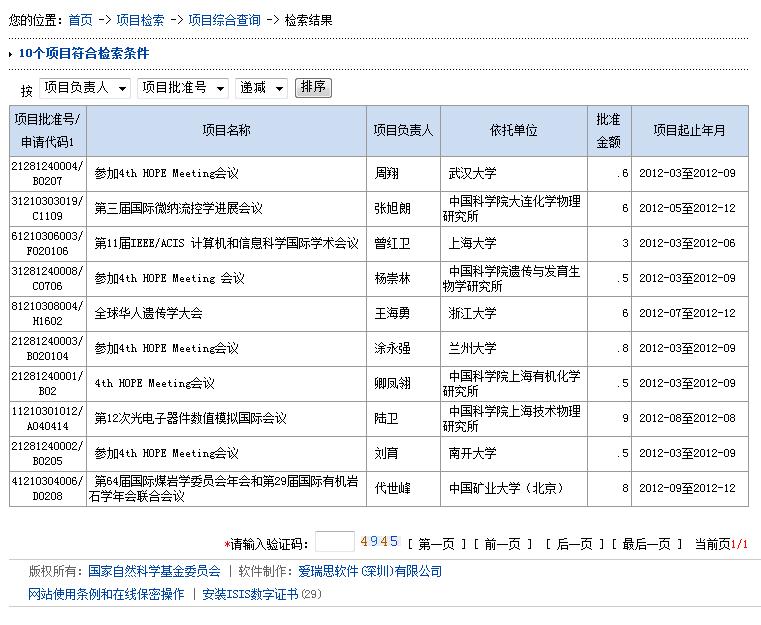Select project number 81210308004/H1602
This screenshot has width=761, height=625.
coord(48,313)
